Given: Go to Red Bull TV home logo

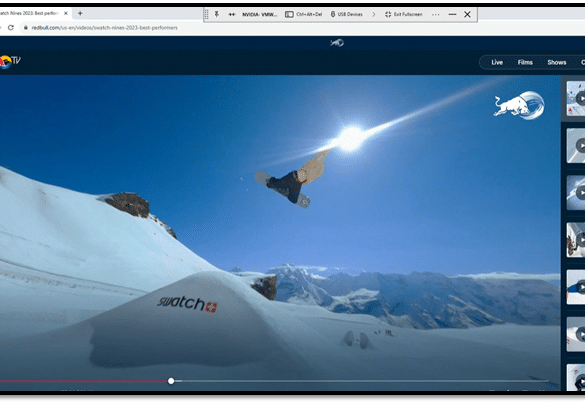Looking at the screenshot, I should click(10, 62).
